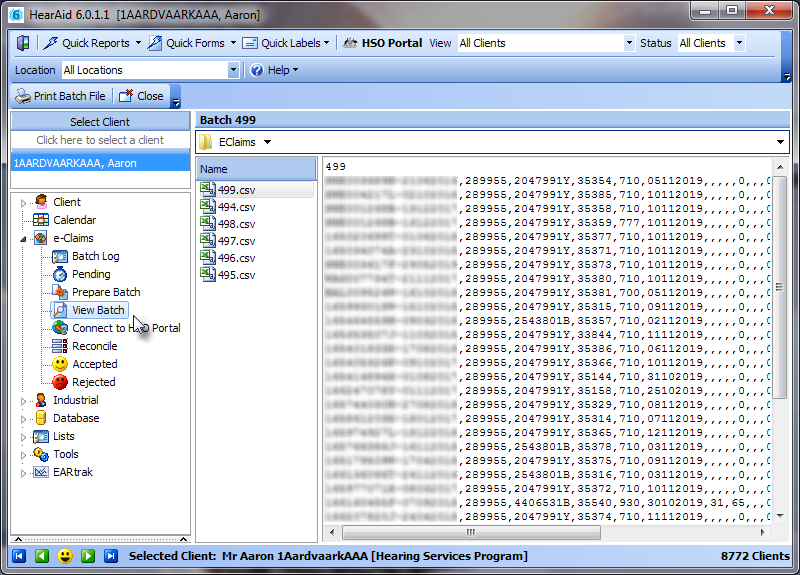Expand the Database tree node

23,419
